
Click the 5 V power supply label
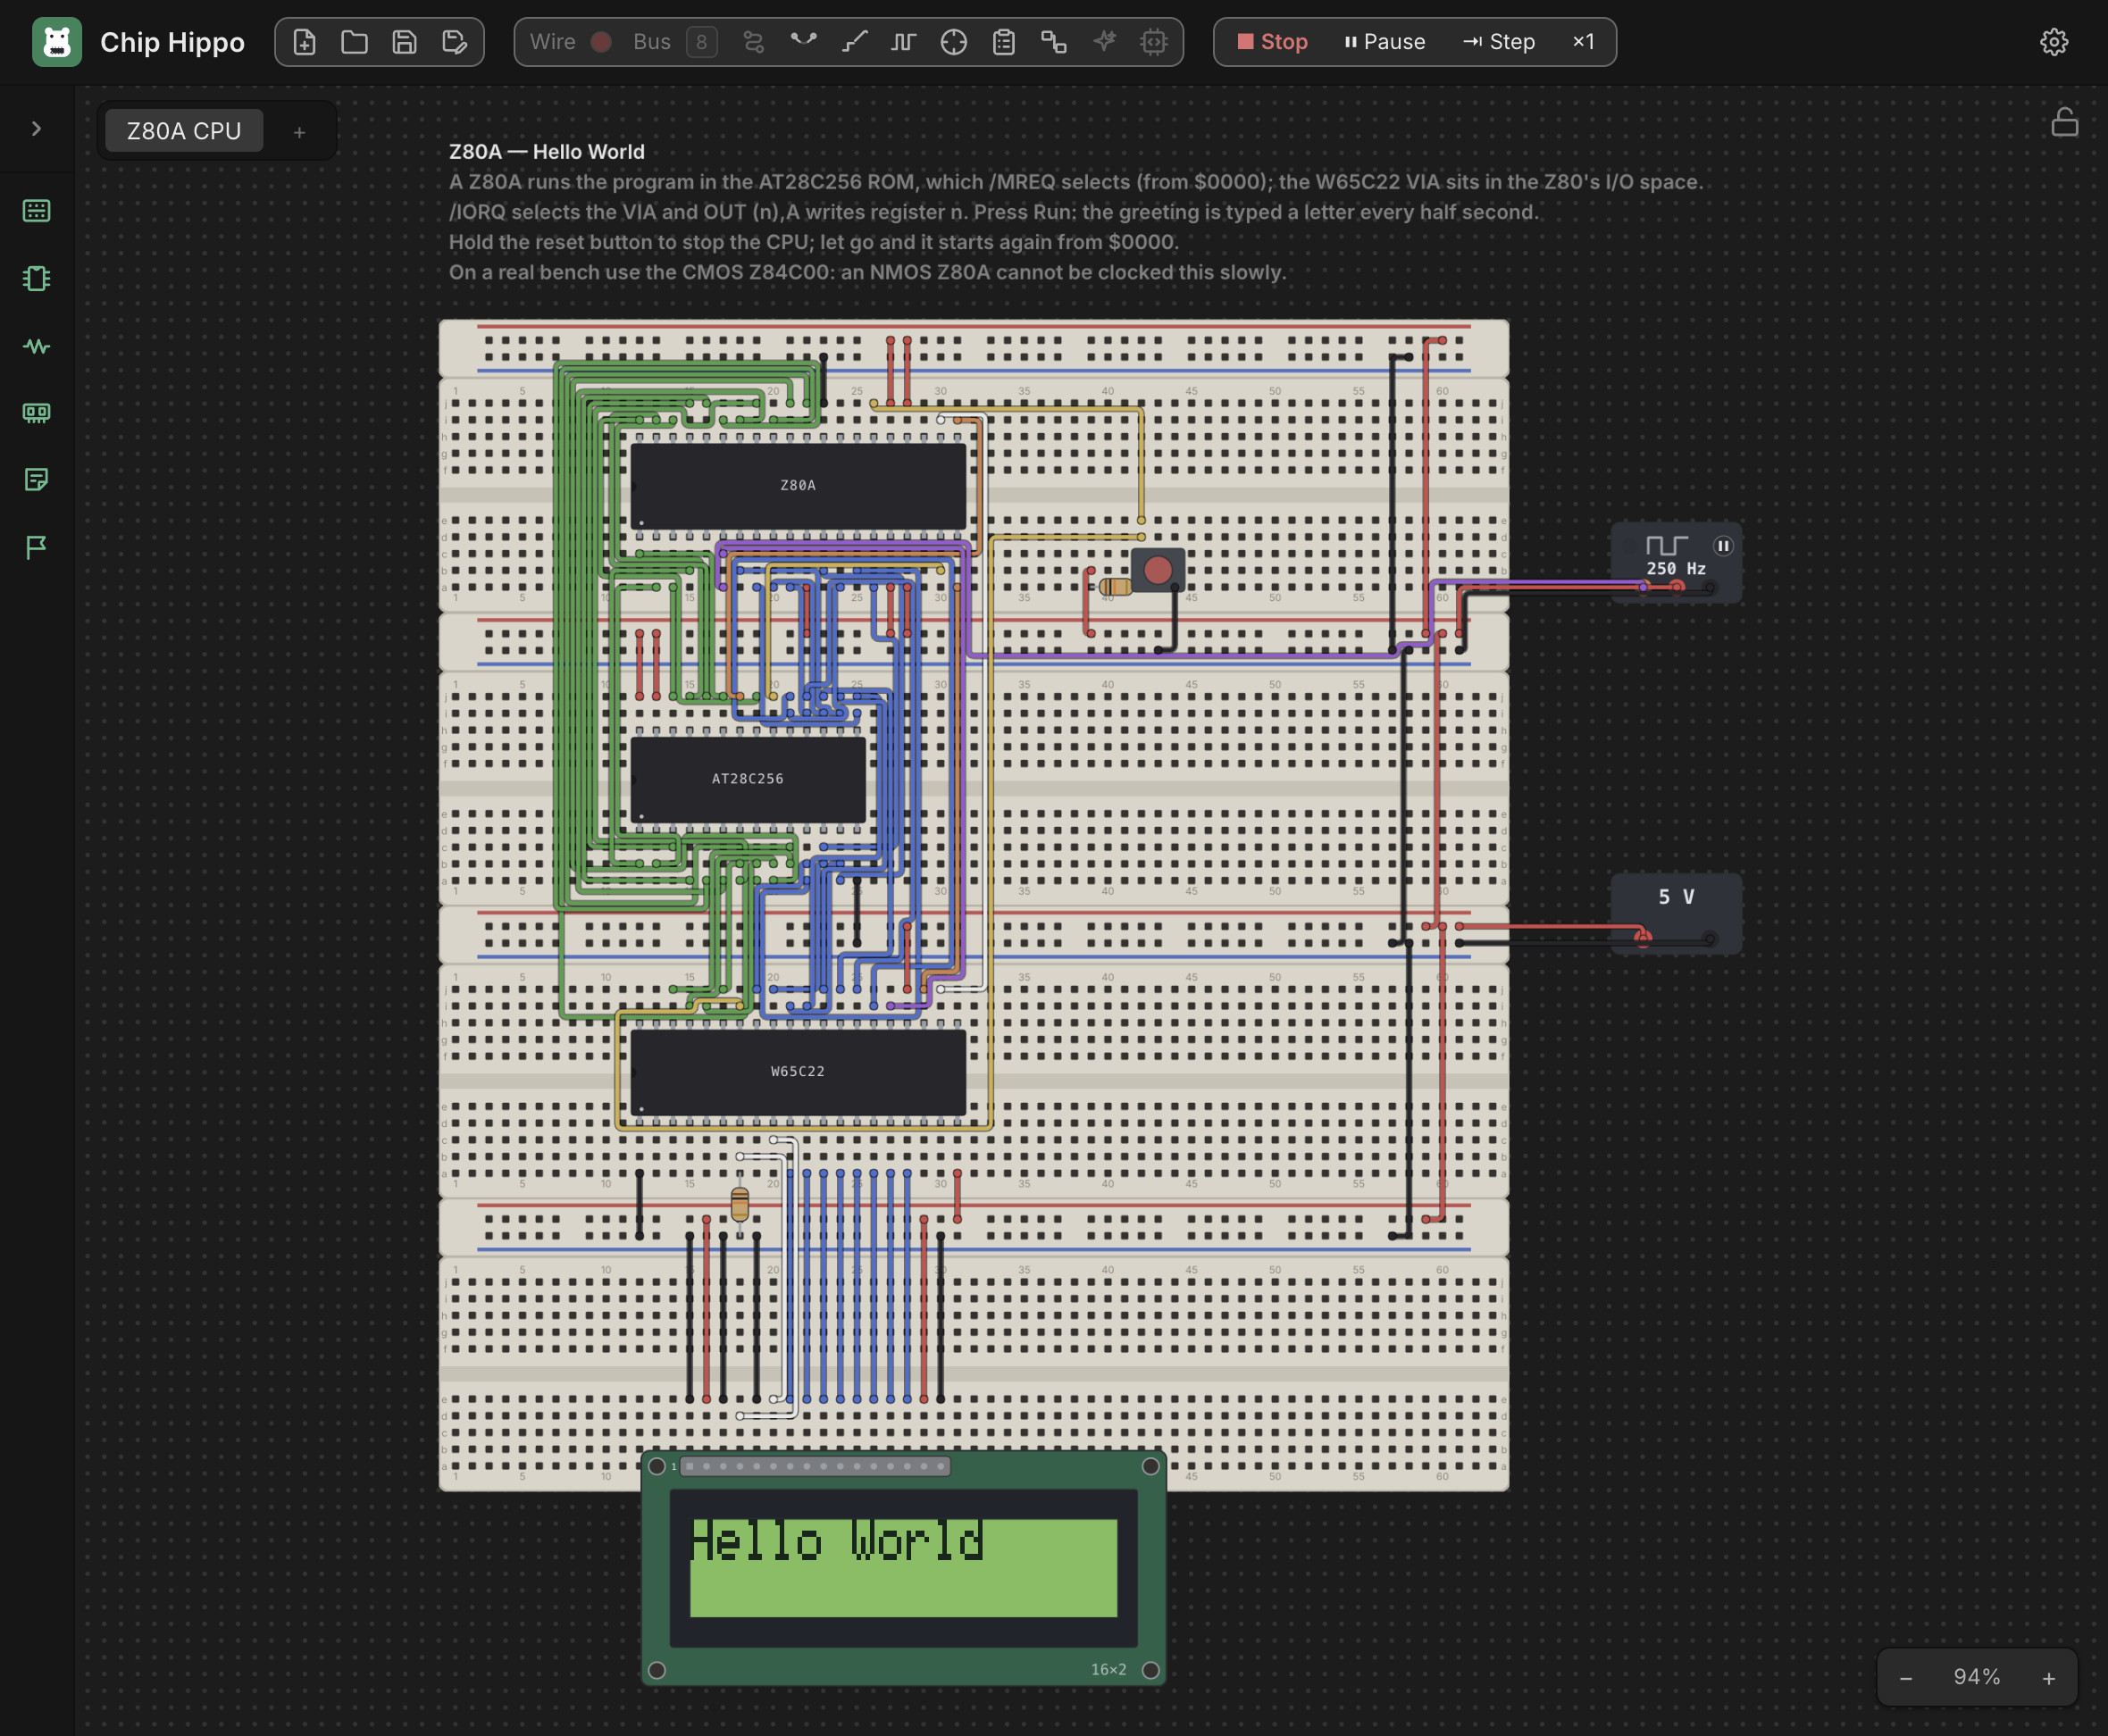tap(1676, 897)
